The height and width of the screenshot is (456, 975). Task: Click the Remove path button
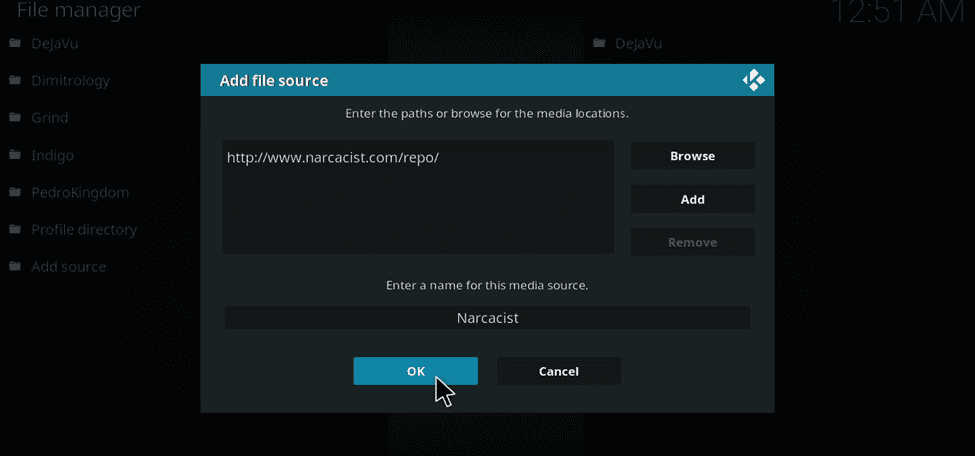(x=692, y=243)
